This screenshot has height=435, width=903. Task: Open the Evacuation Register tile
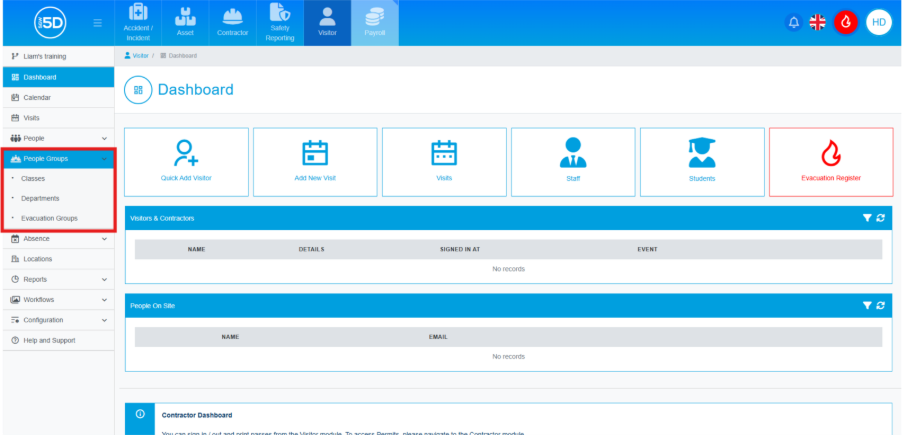click(x=830, y=161)
